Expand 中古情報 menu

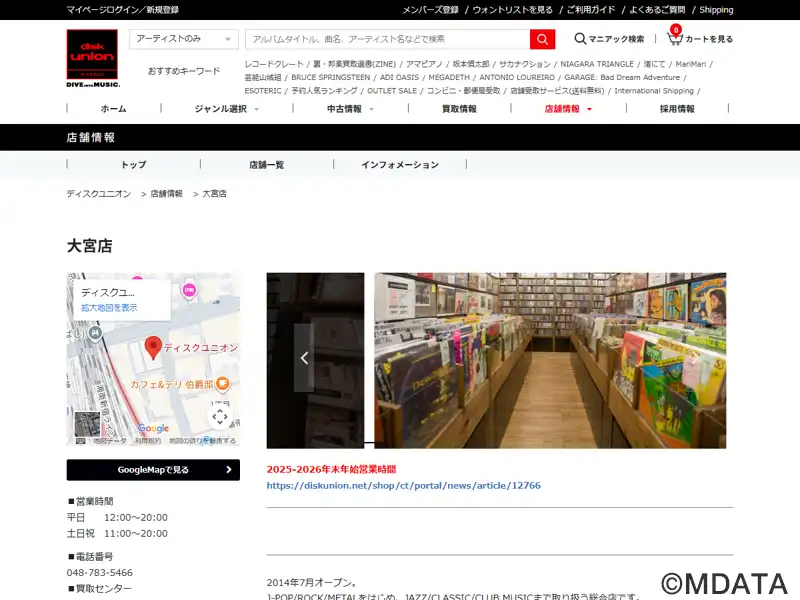(x=351, y=109)
